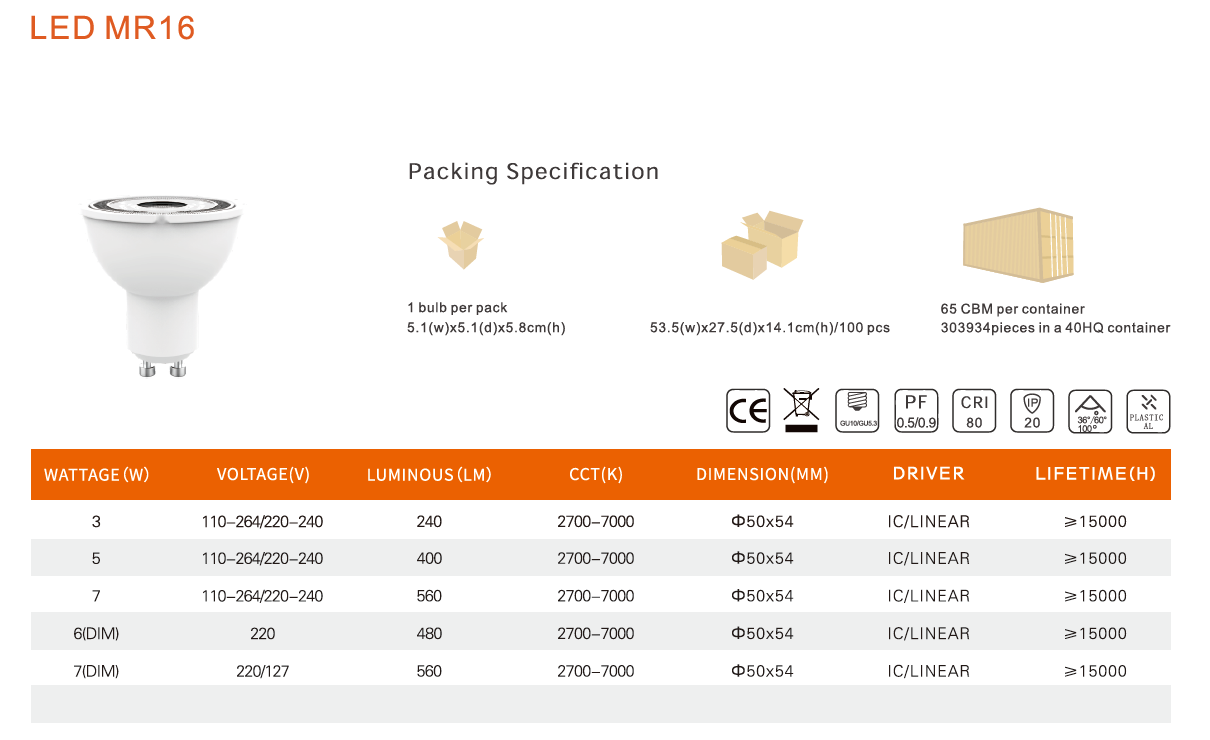Click the LED MR16 page title

tap(112, 28)
